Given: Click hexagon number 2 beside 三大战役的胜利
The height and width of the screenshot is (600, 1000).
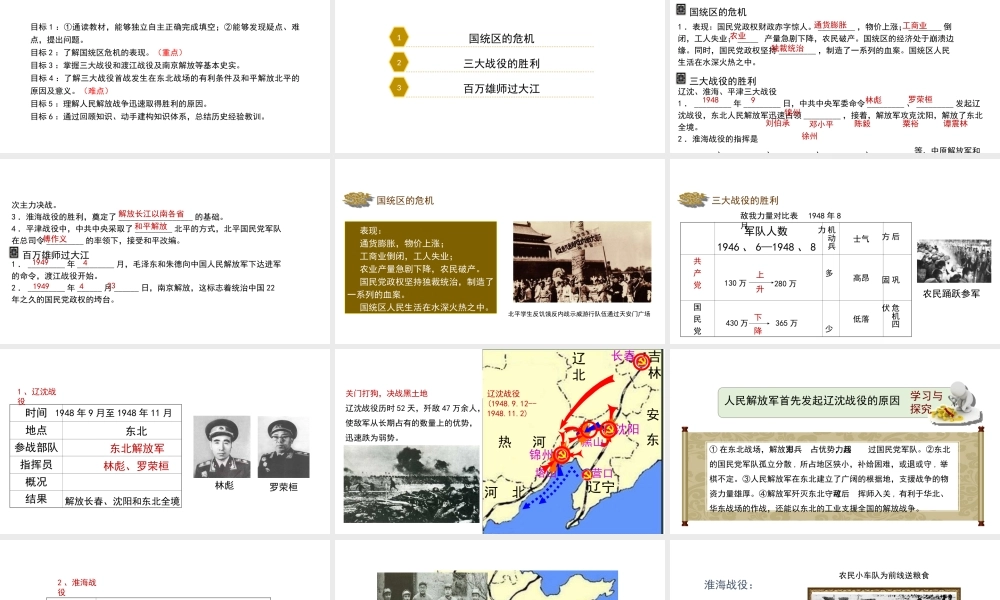Looking at the screenshot, I should (399, 62).
